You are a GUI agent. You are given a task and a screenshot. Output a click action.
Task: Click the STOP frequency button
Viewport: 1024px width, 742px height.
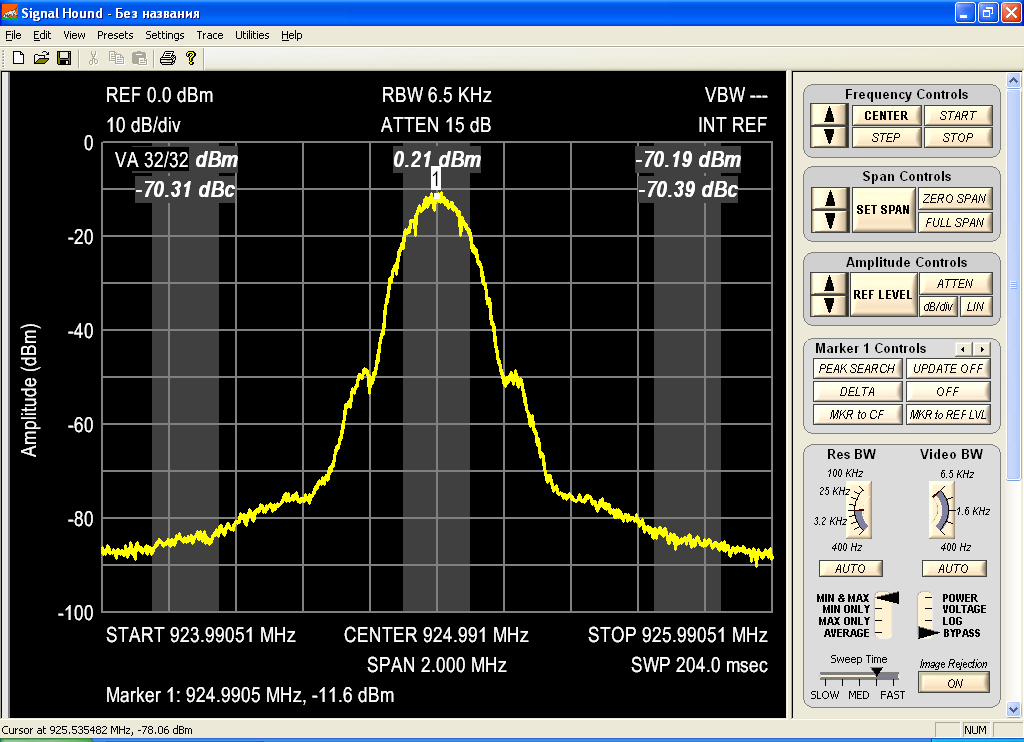coord(958,138)
